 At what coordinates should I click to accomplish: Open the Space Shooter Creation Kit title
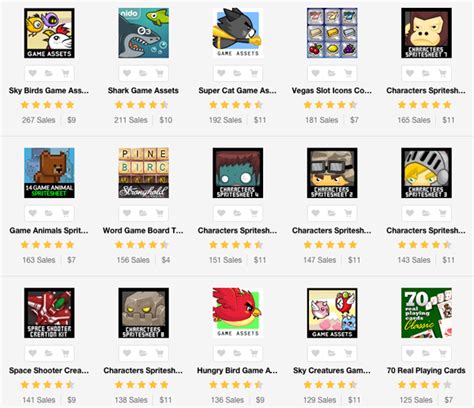point(49,370)
